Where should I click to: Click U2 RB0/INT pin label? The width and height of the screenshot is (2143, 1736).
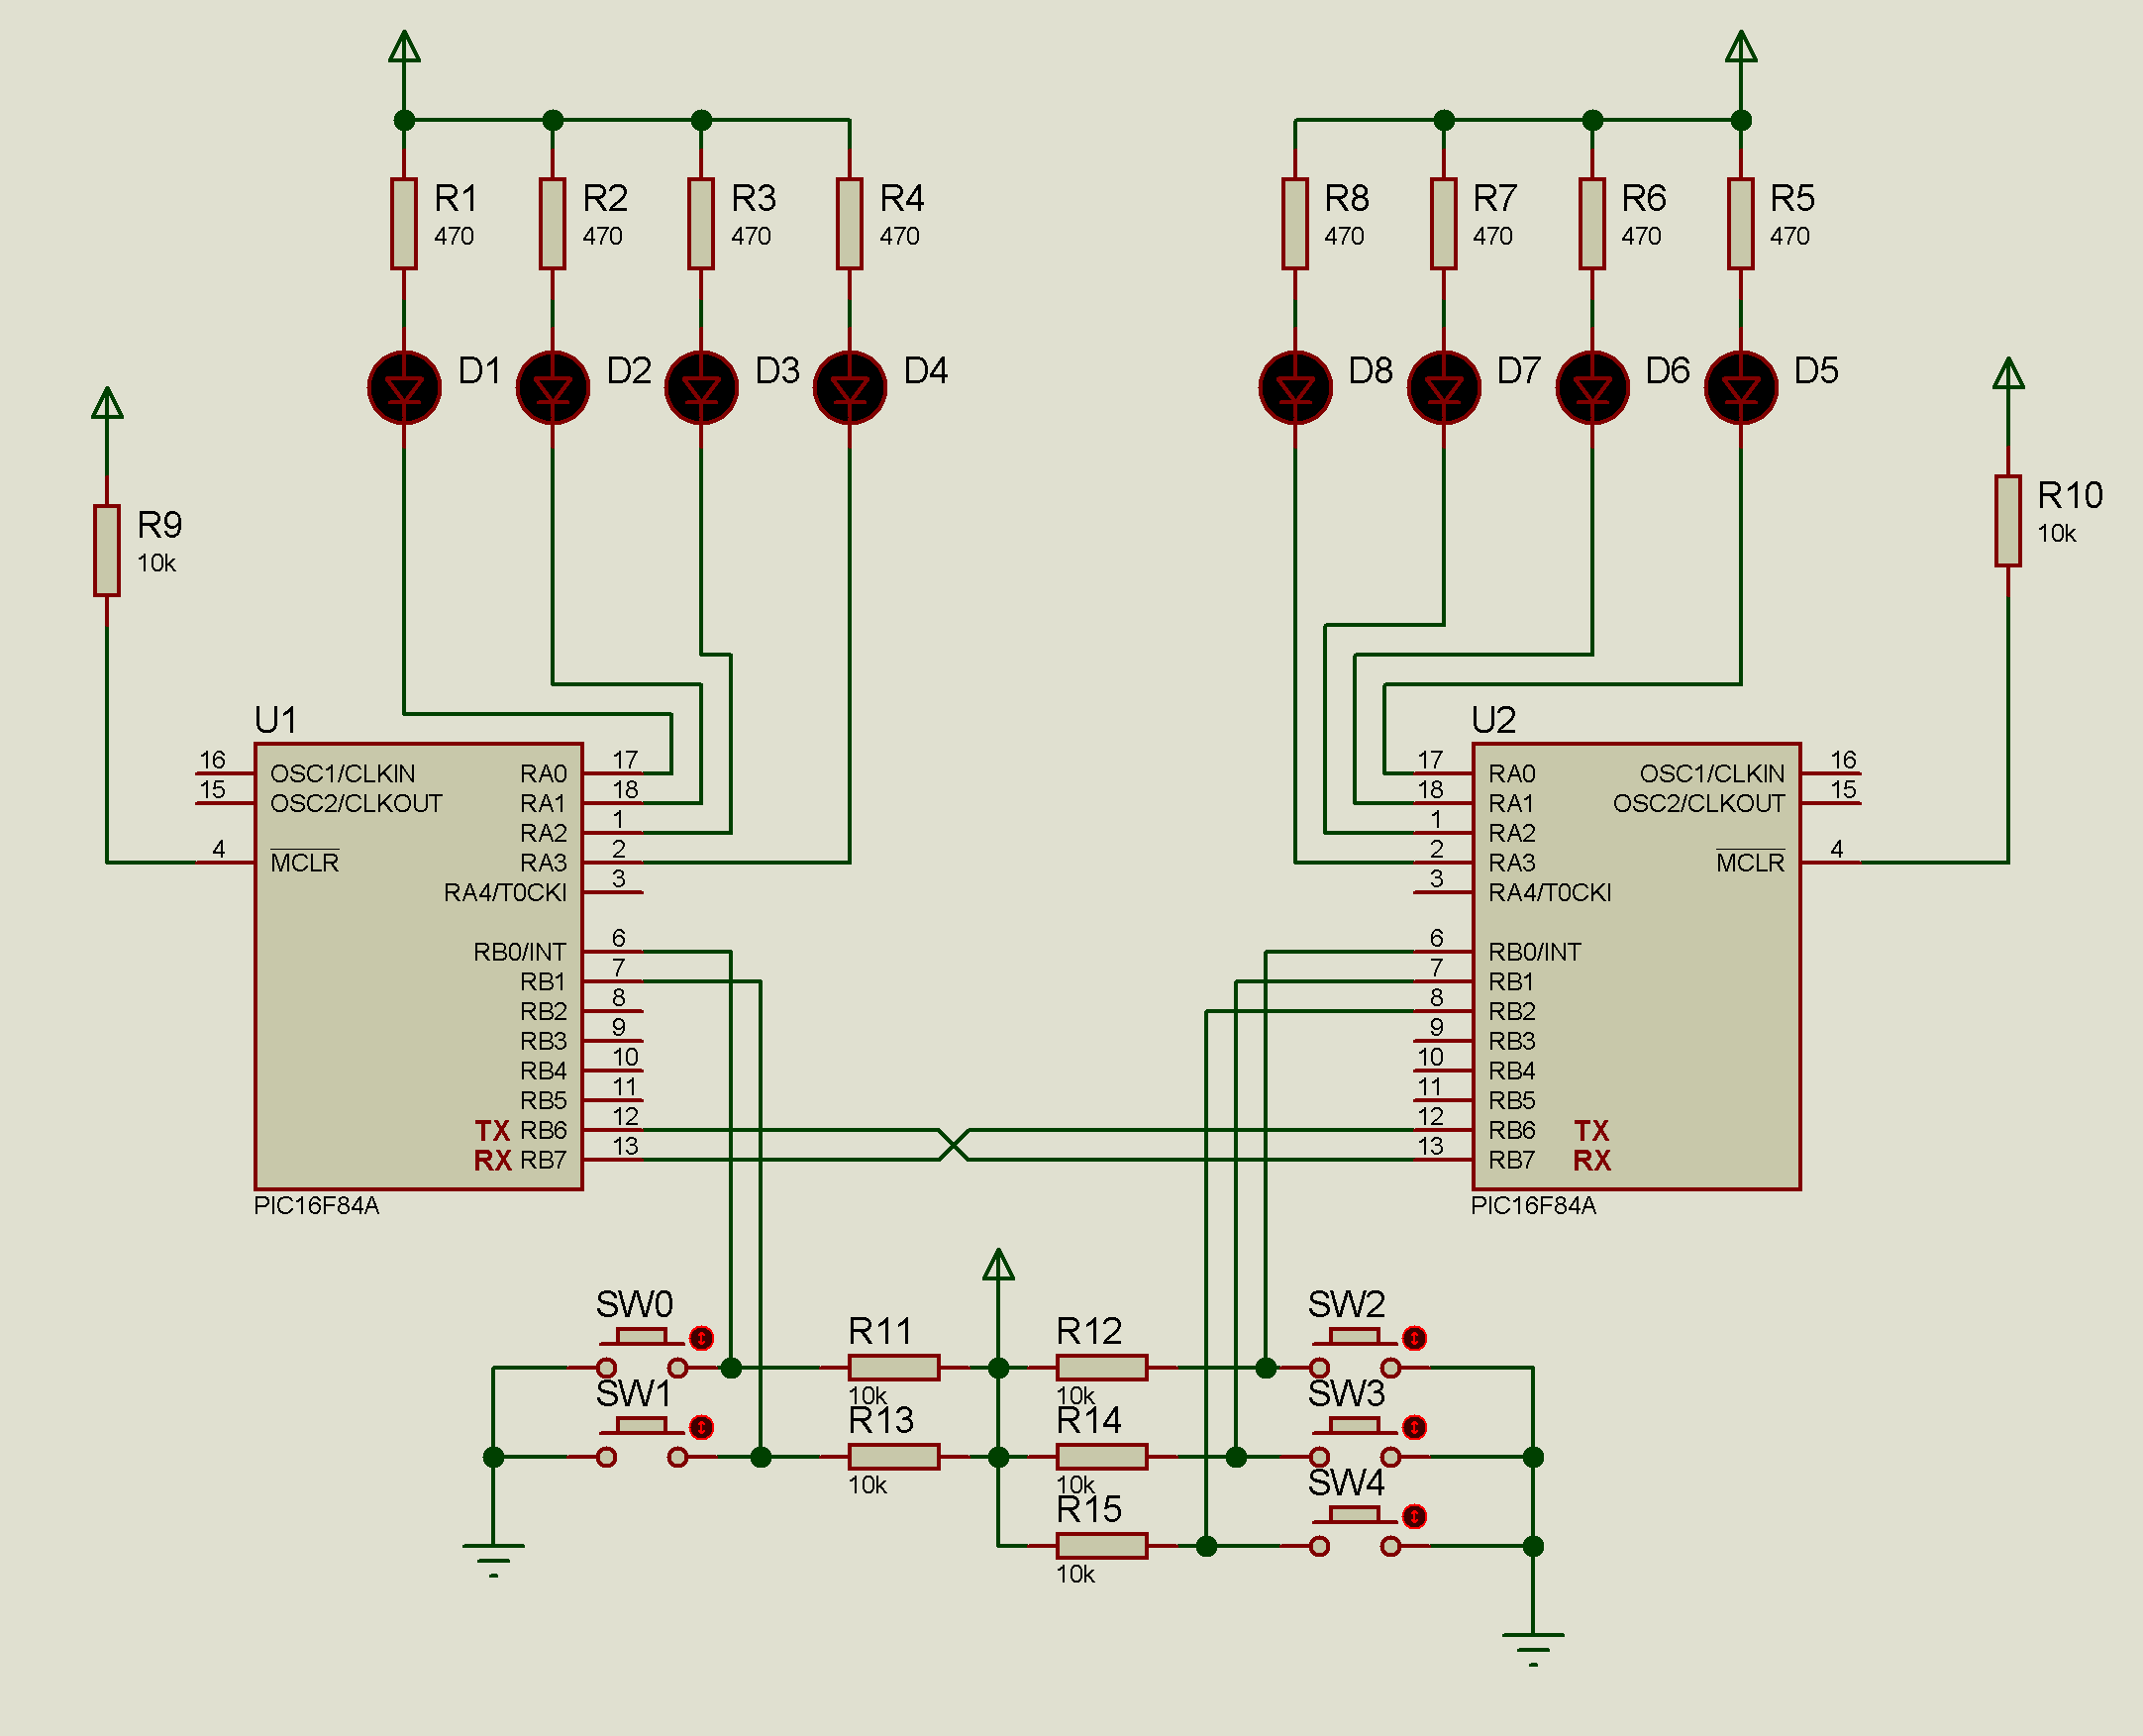coord(1535,952)
